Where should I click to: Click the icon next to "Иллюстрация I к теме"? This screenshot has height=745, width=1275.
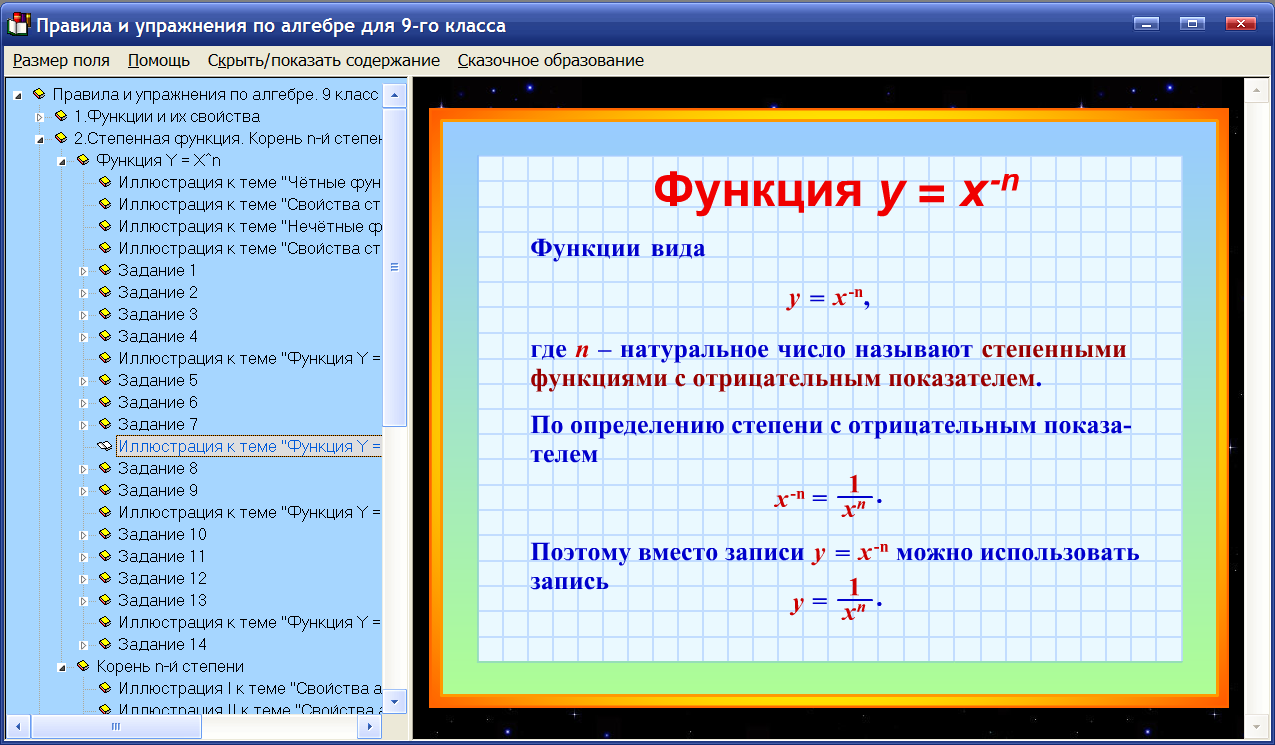coord(103,688)
